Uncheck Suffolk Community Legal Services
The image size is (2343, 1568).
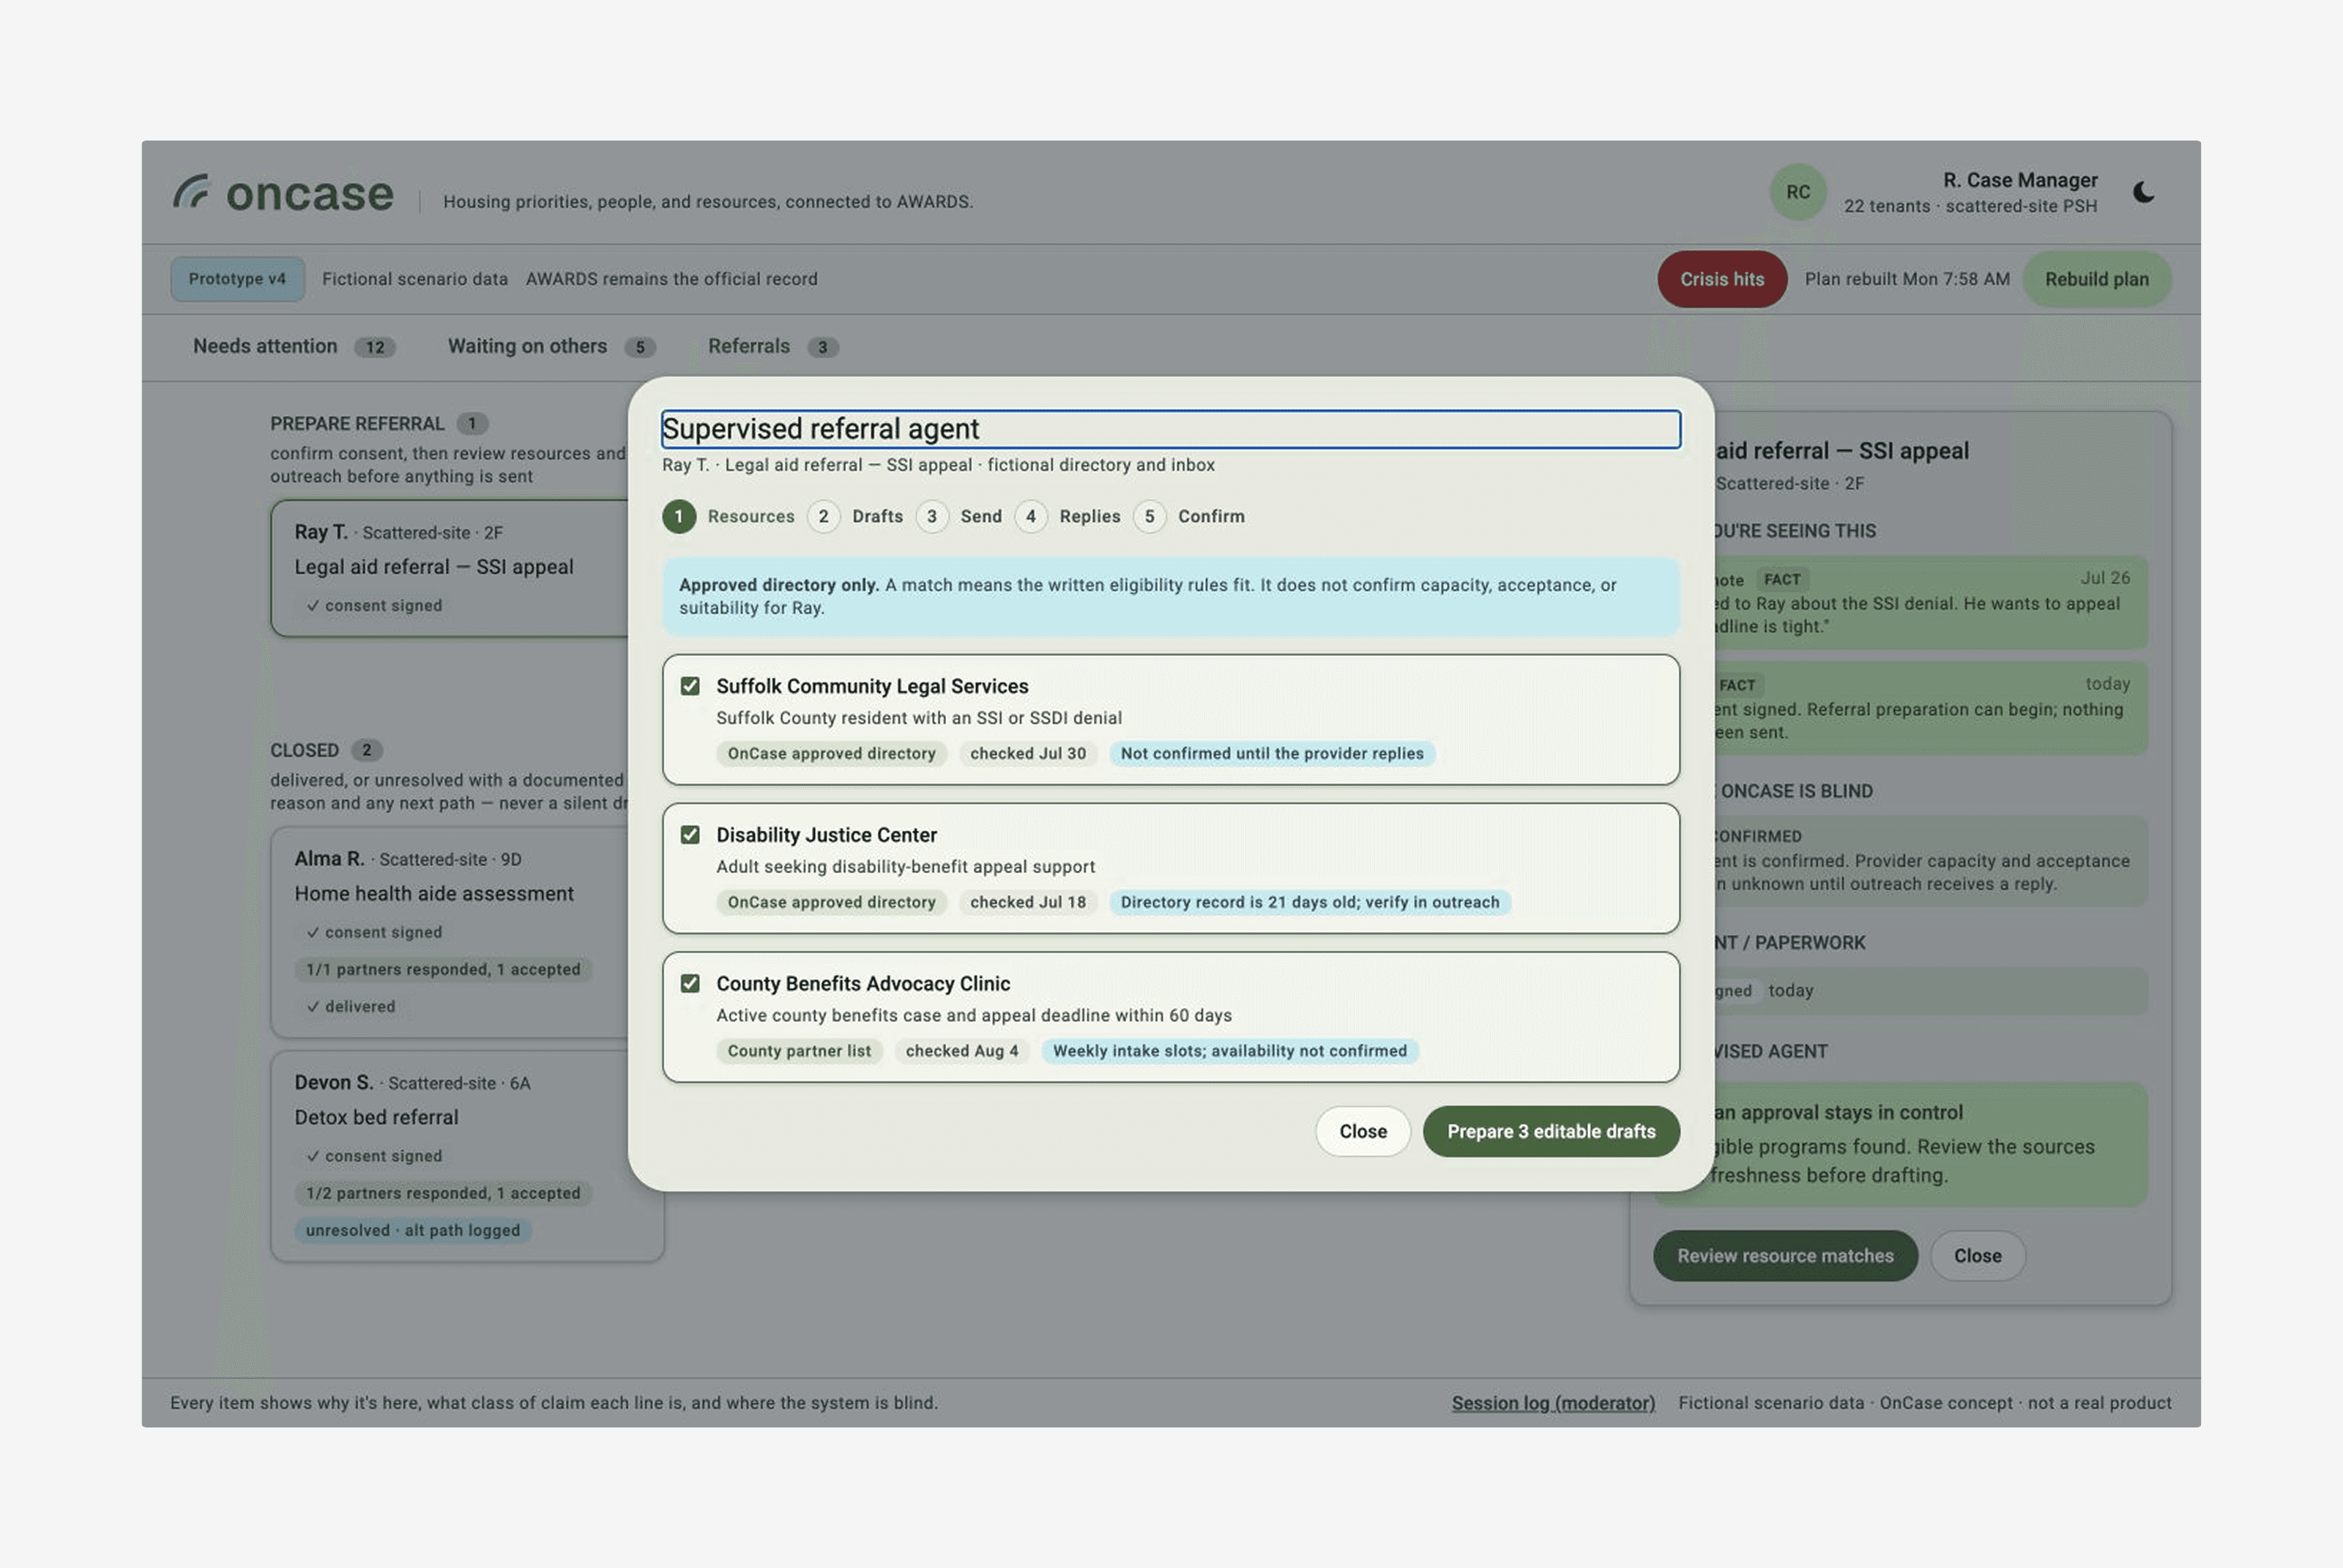tap(690, 686)
